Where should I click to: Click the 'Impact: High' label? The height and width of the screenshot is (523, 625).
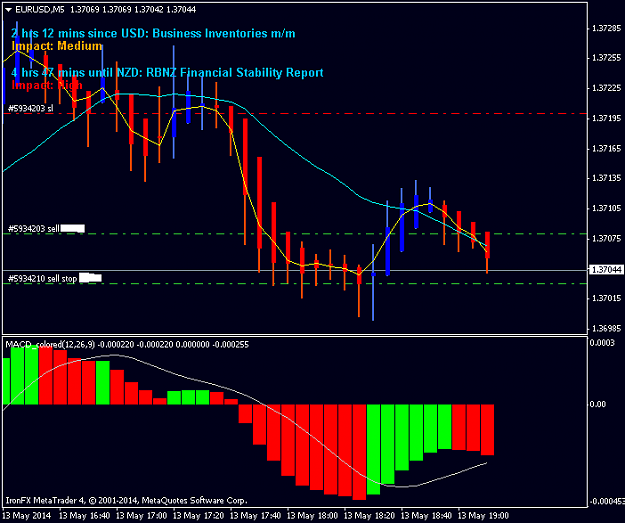point(47,85)
